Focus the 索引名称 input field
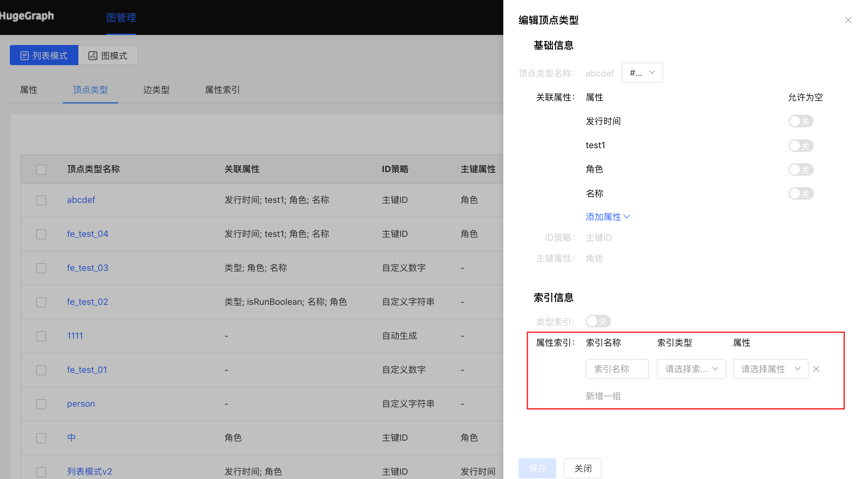 pos(617,369)
